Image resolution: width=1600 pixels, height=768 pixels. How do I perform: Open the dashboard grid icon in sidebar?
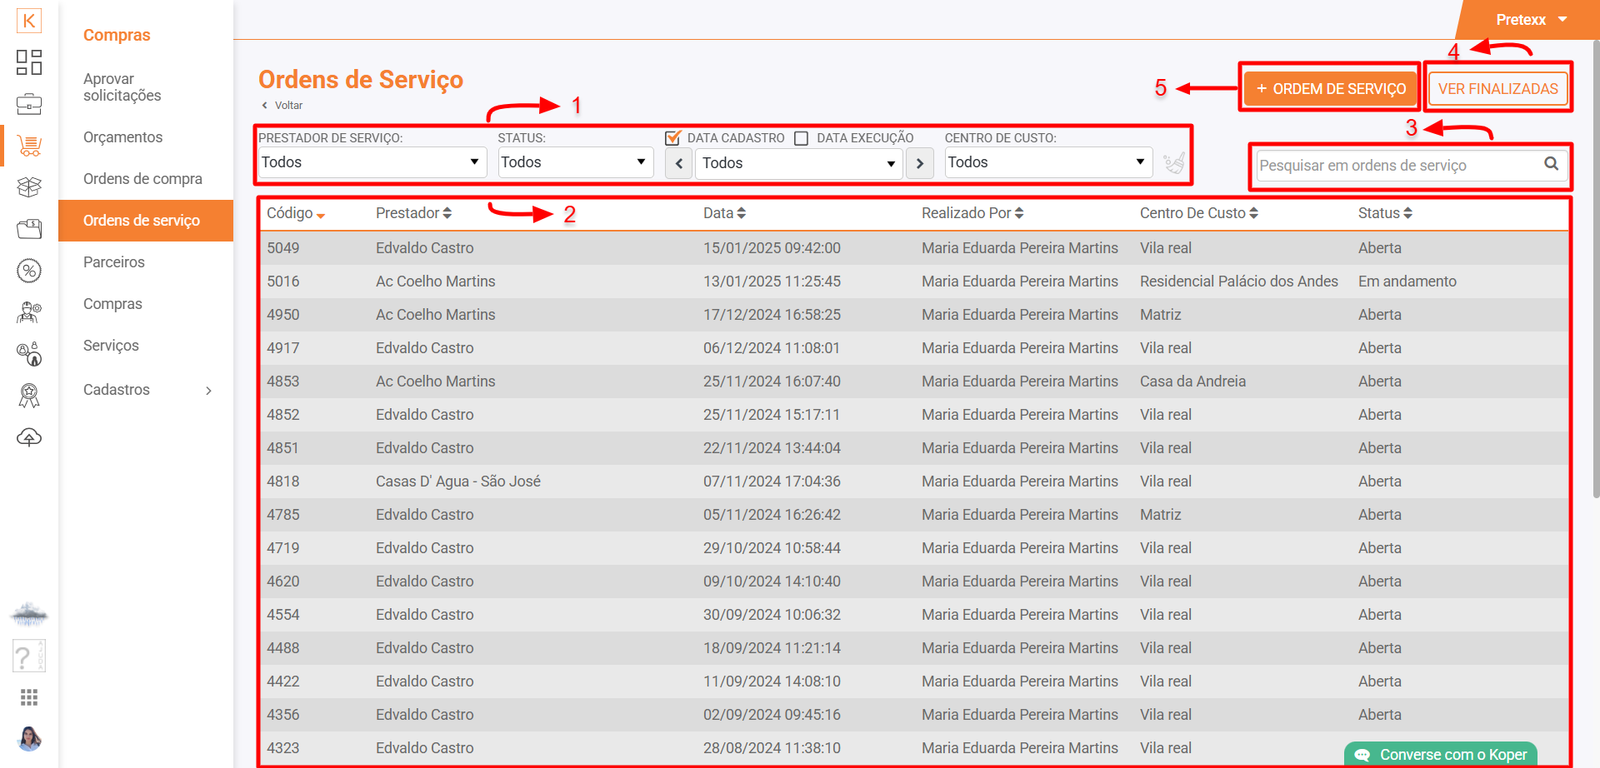[29, 62]
